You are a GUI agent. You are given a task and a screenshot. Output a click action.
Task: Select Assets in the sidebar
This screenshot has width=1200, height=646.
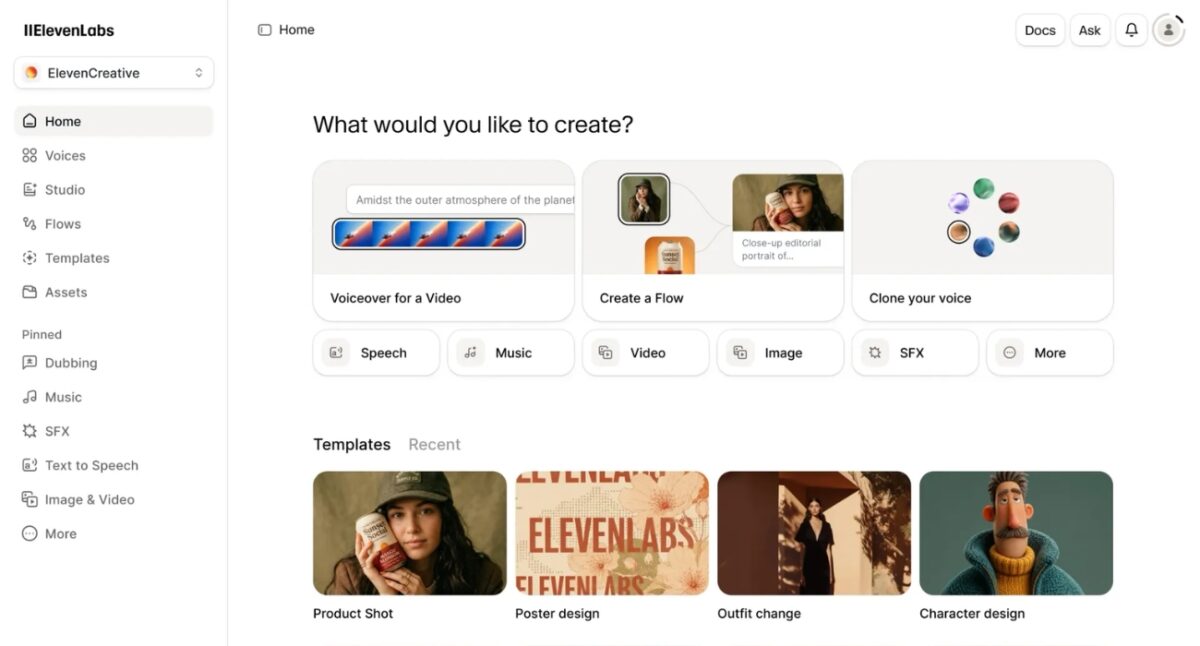pyautogui.click(x=114, y=292)
